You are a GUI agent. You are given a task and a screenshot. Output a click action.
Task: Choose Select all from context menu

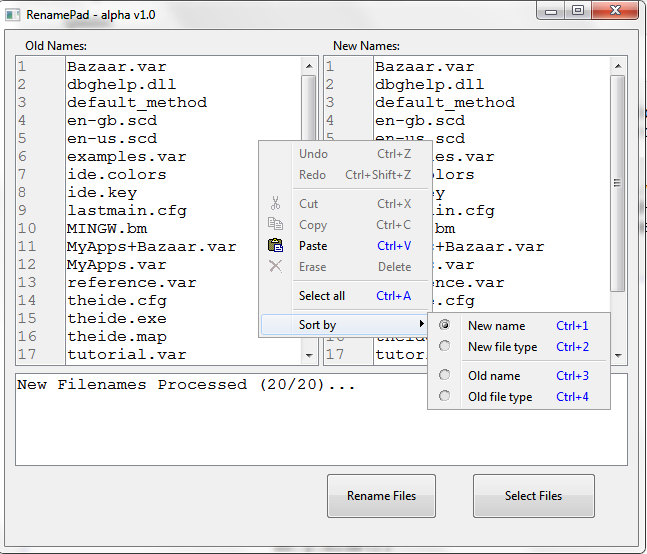322,296
